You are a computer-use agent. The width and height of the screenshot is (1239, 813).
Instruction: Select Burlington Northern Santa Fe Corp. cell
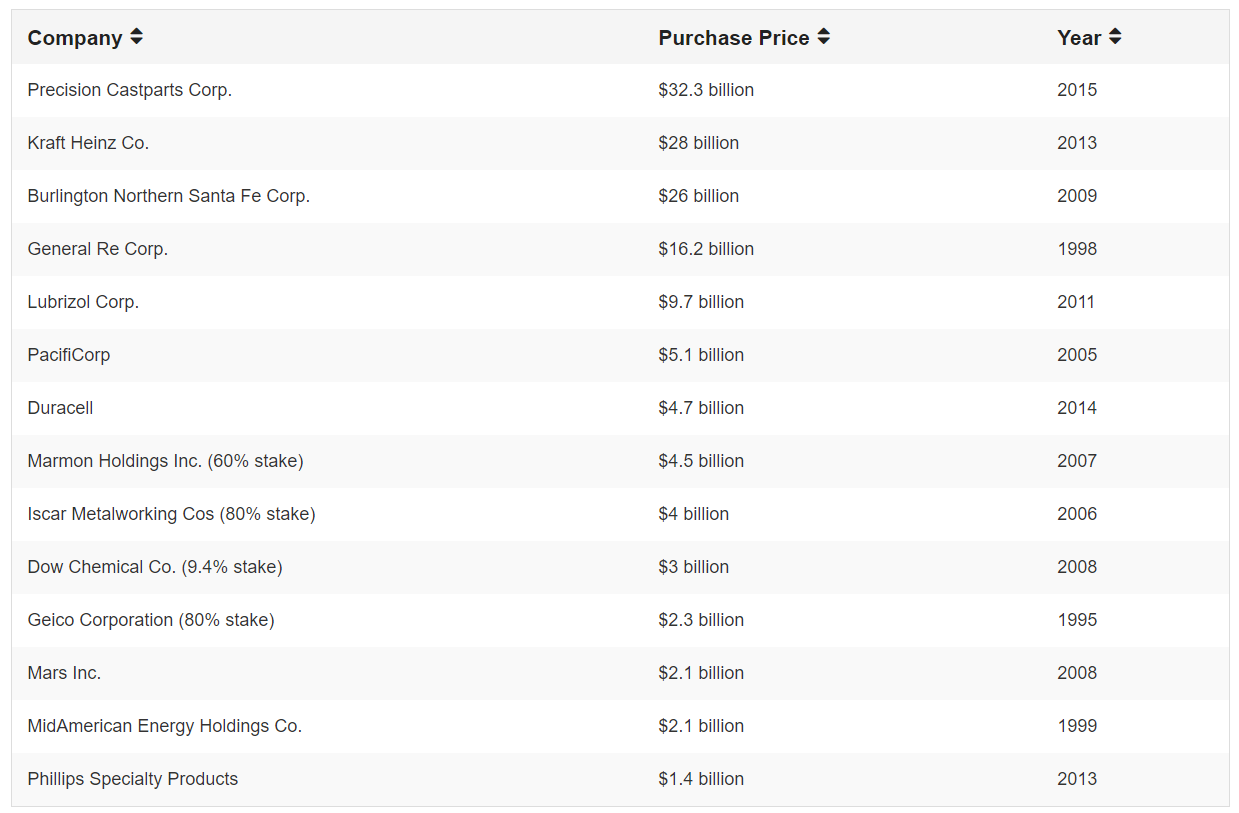coord(169,196)
